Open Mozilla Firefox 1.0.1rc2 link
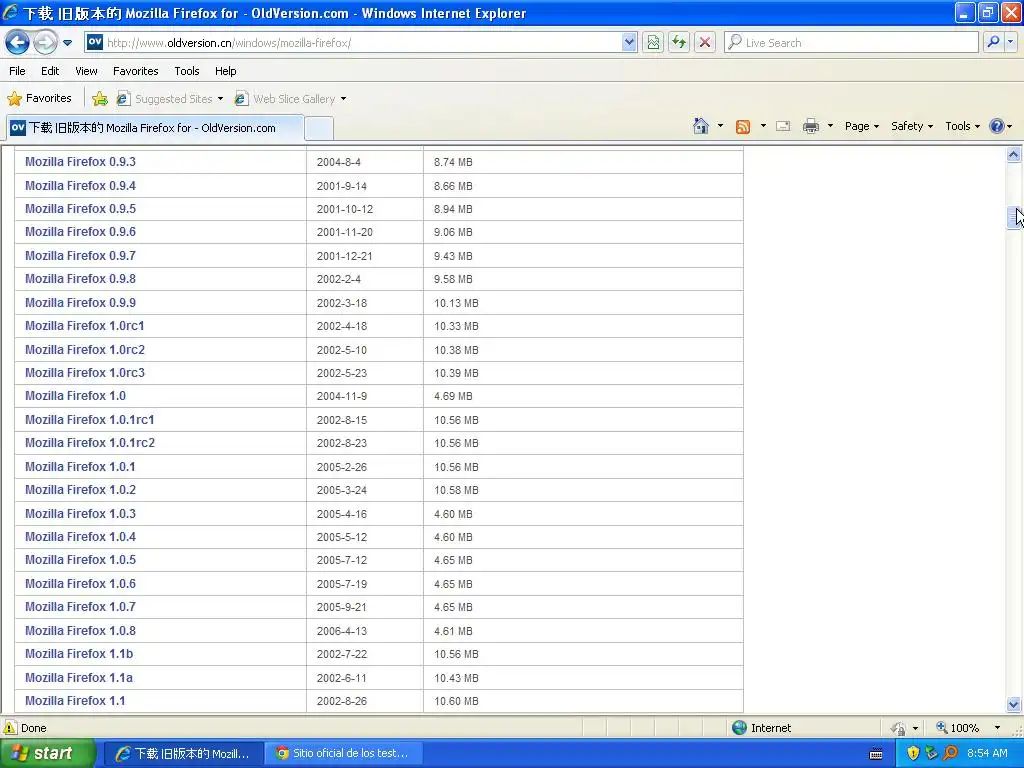Screen dimensions: 1024x768 tap(90, 443)
